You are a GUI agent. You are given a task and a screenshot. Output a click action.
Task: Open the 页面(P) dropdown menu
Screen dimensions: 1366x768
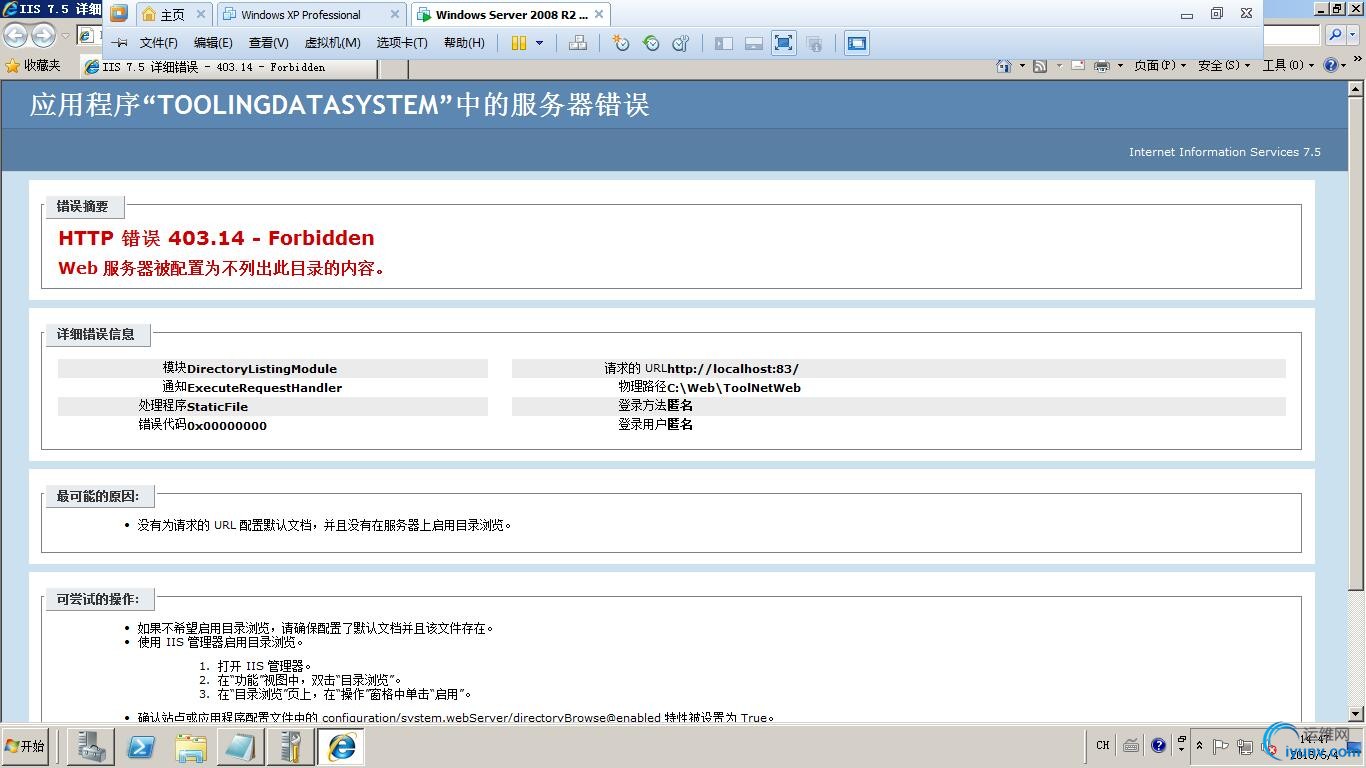(x=1160, y=65)
